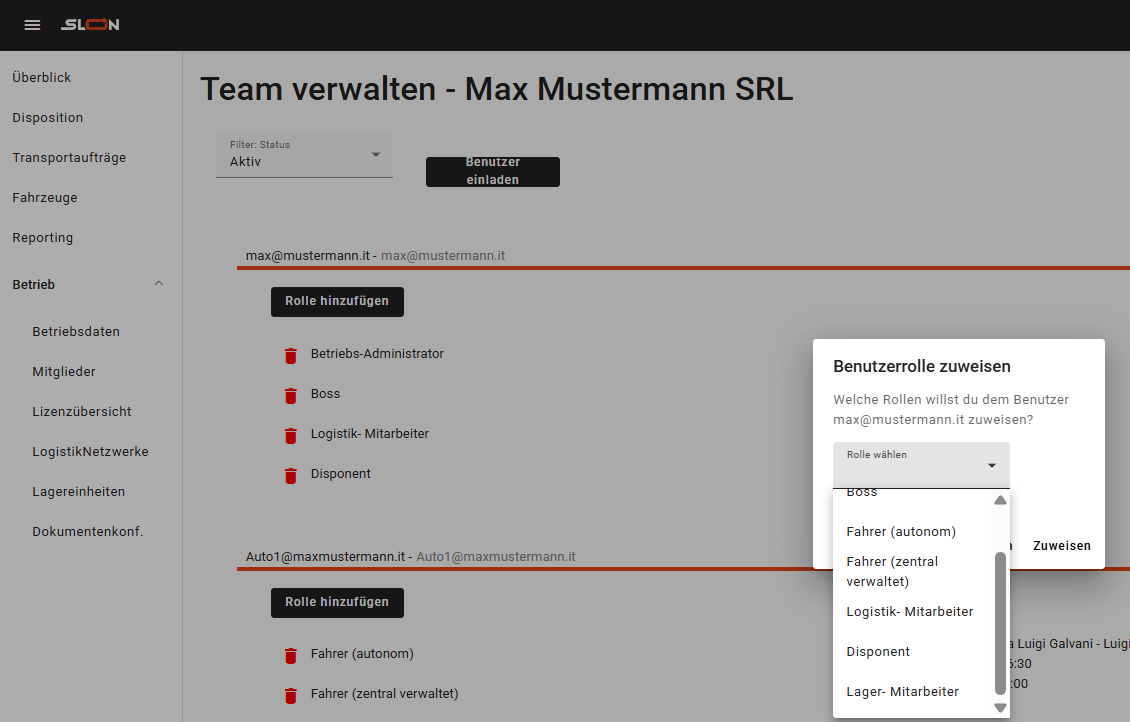The width and height of the screenshot is (1130, 722).
Task: Open the Filter: Status dropdown
Action: [304, 155]
